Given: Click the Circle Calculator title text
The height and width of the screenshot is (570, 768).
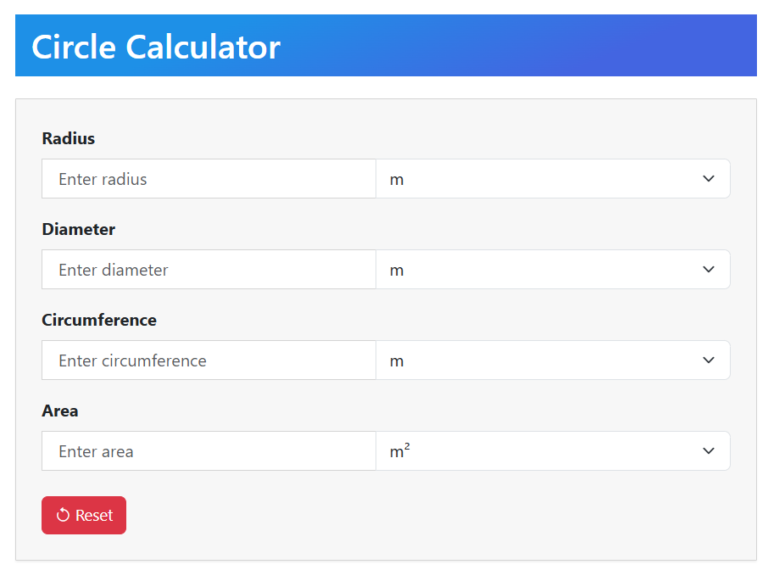Looking at the screenshot, I should (156, 47).
